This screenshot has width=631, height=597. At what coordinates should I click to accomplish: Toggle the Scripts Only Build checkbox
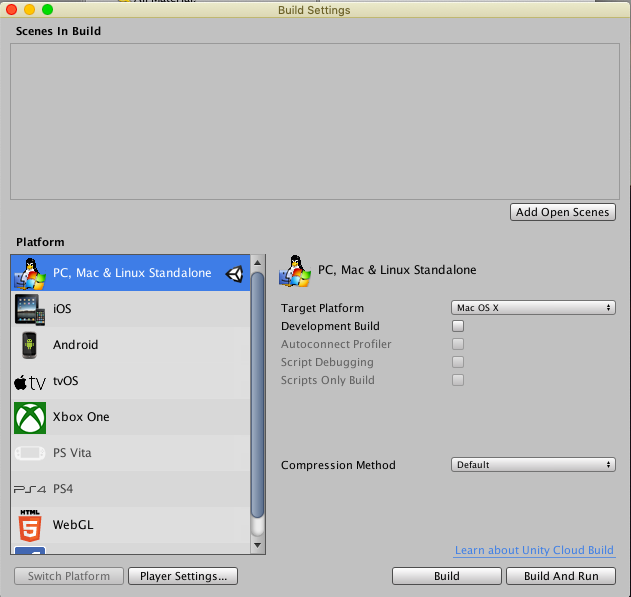coord(458,380)
